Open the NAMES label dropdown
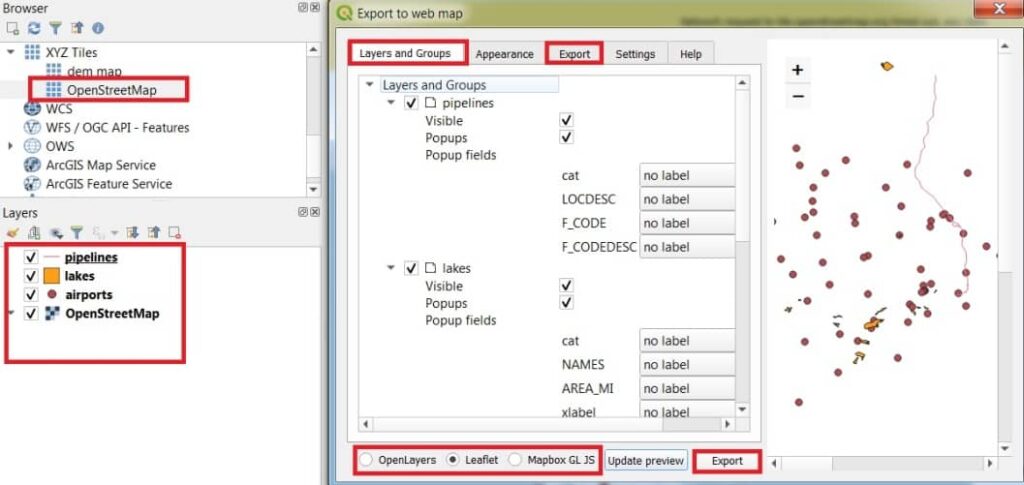This screenshot has height=485, width=1024. tap(688, 364)
